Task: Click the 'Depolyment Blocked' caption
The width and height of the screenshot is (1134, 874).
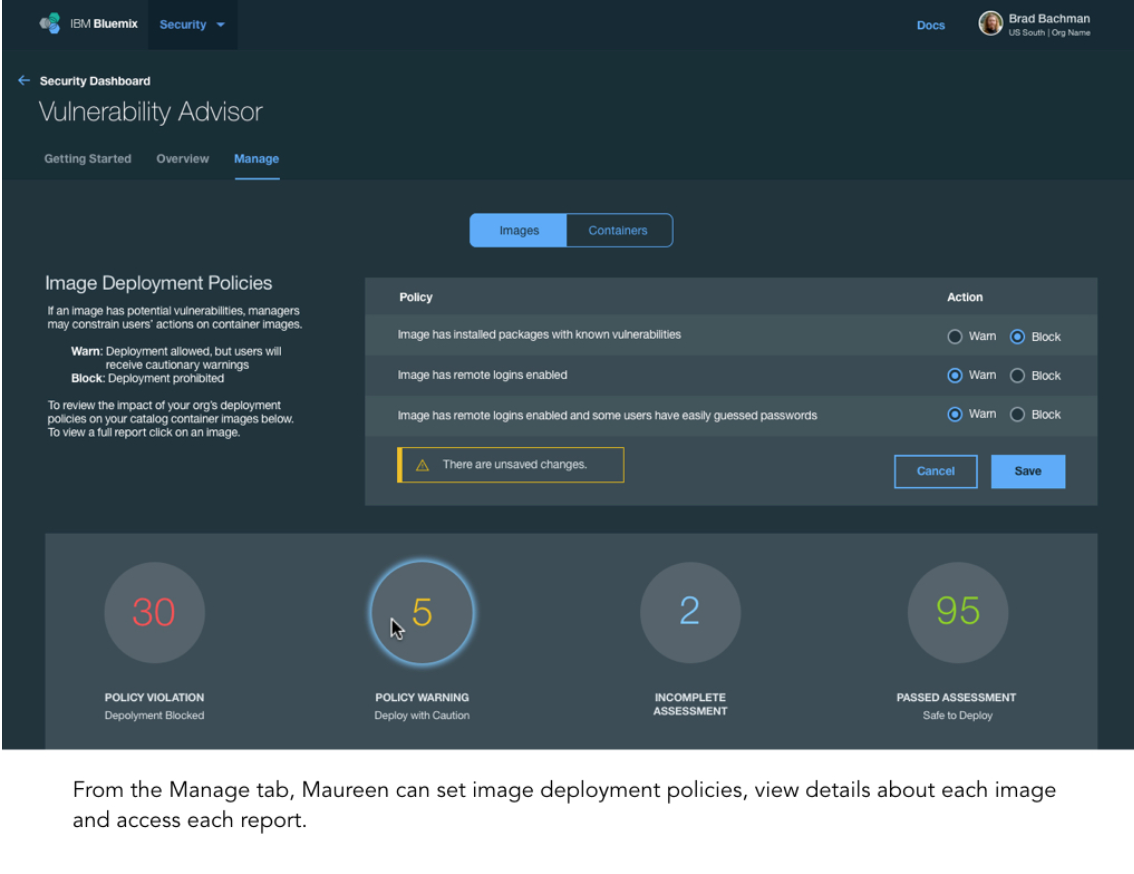Action: point(154,716)
